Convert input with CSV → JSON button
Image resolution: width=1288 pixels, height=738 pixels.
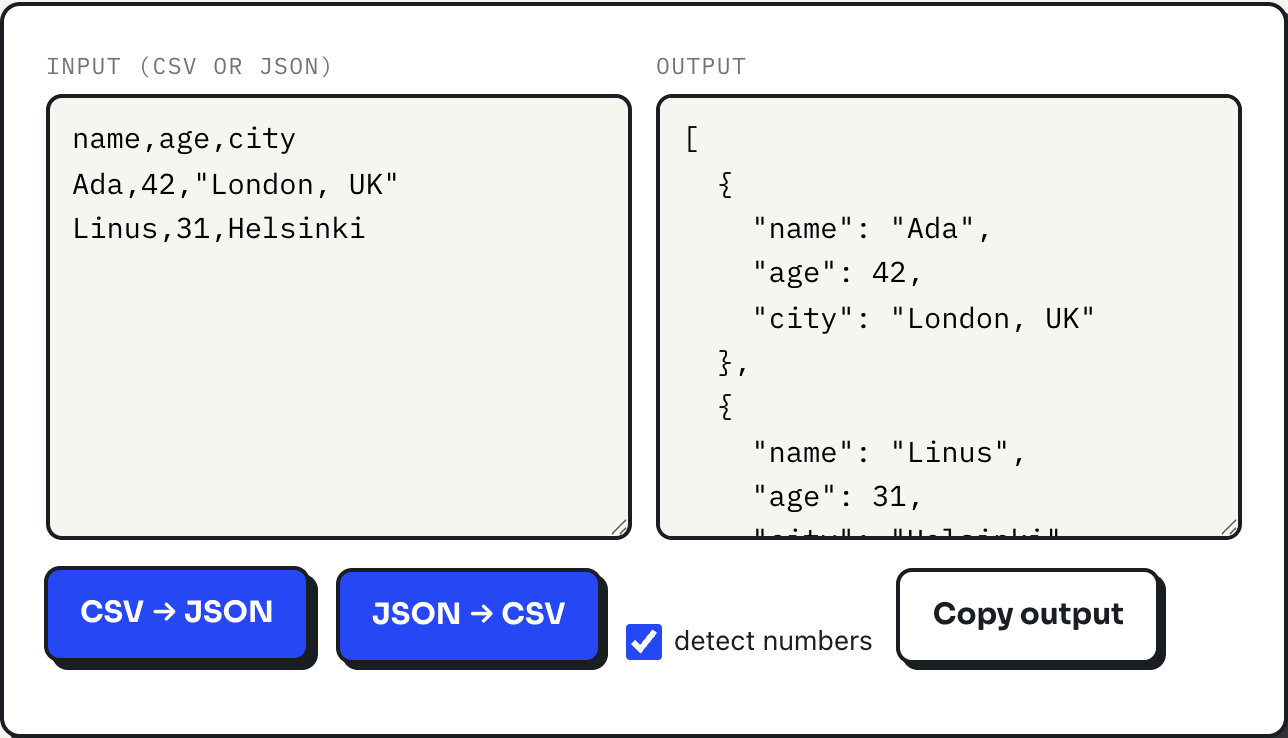177,613
